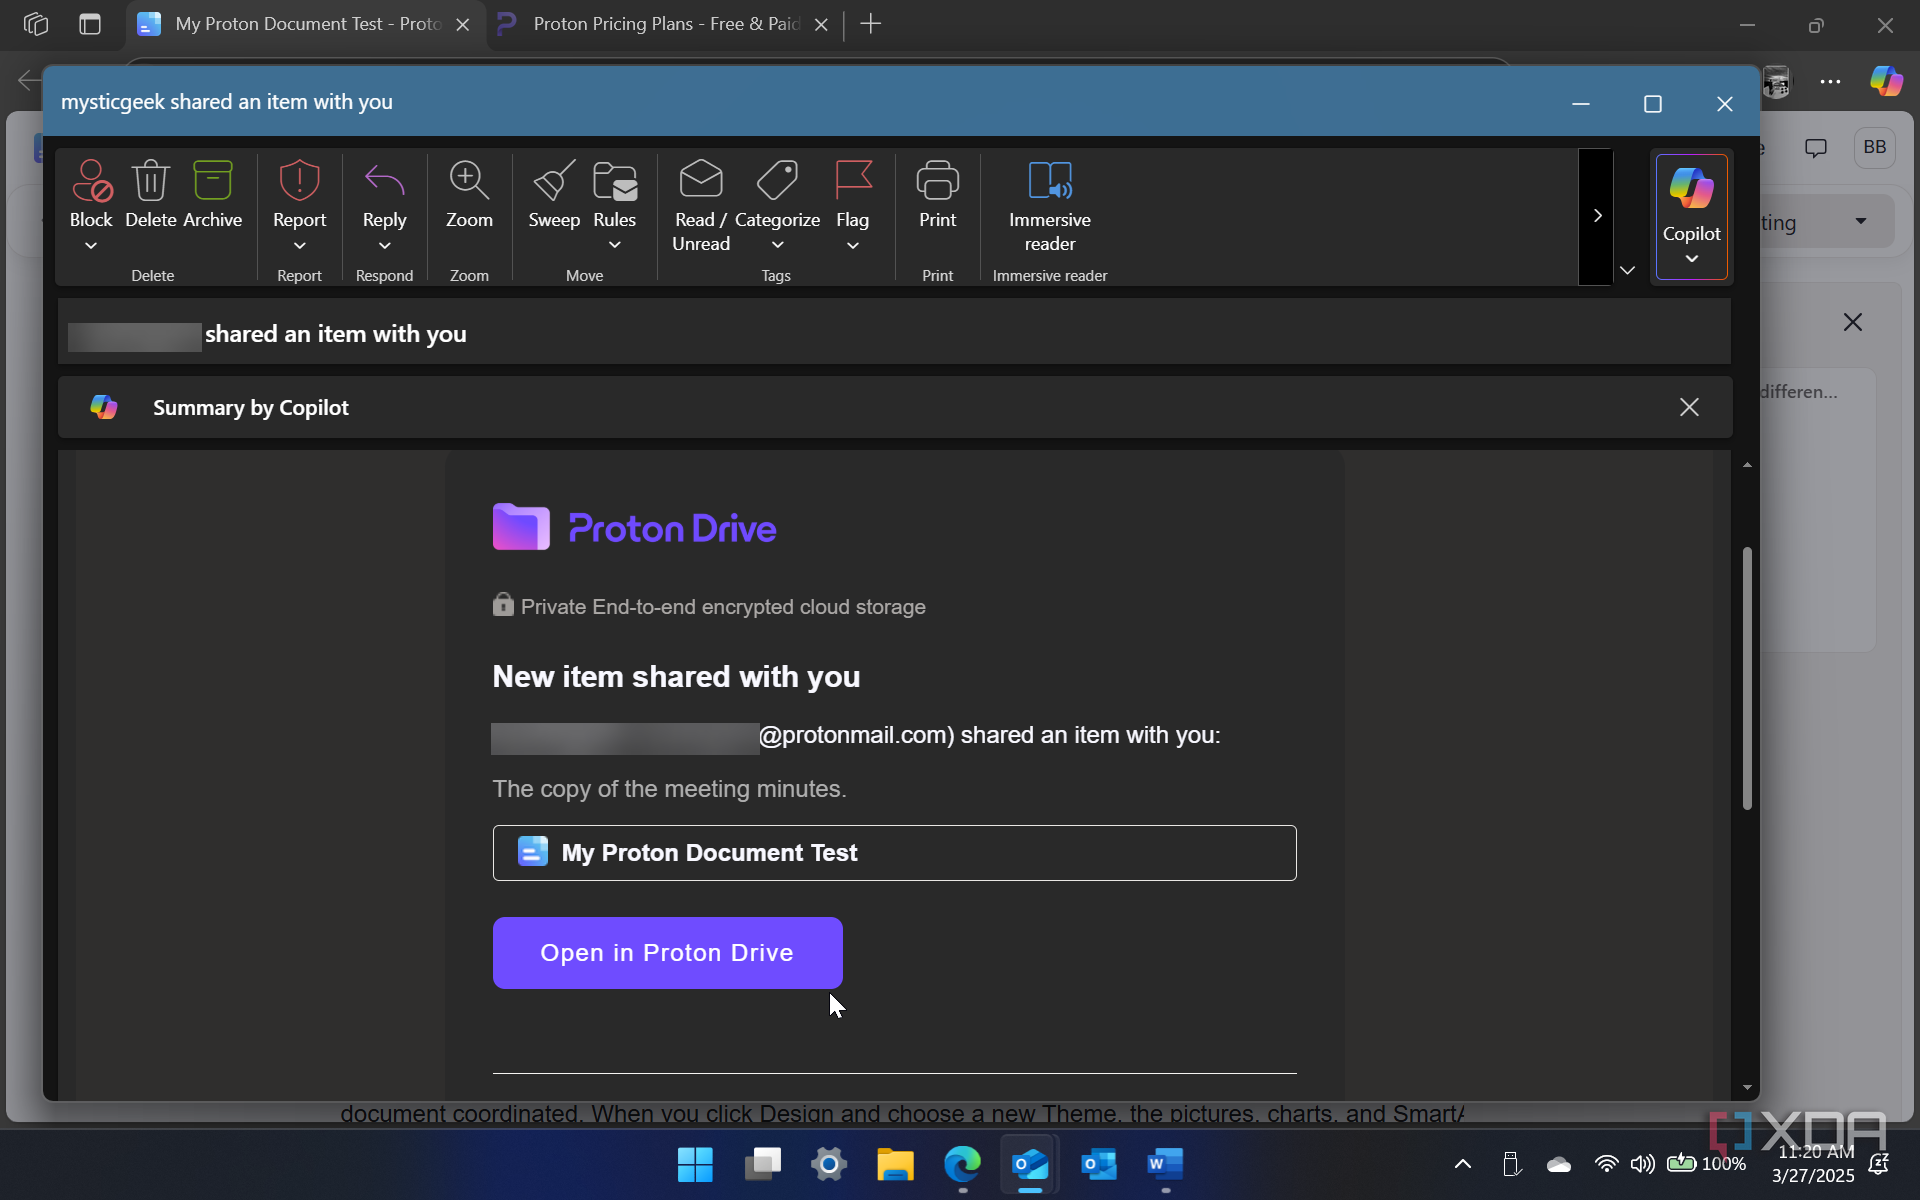Expand the Reply options chevron
The height and width of the screenshot is (1200, 1920).
coord(384,246)
